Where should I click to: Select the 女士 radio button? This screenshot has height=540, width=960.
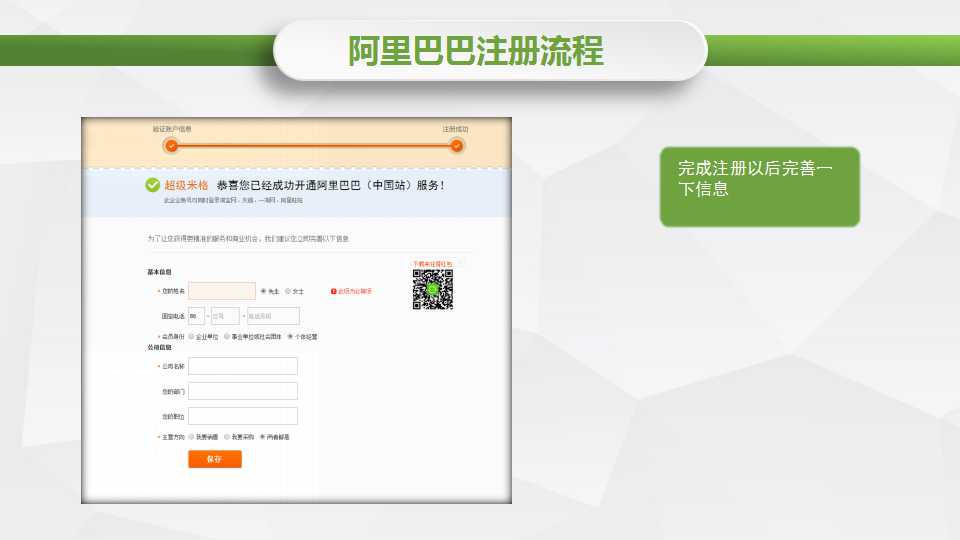[x=288, y=291]
